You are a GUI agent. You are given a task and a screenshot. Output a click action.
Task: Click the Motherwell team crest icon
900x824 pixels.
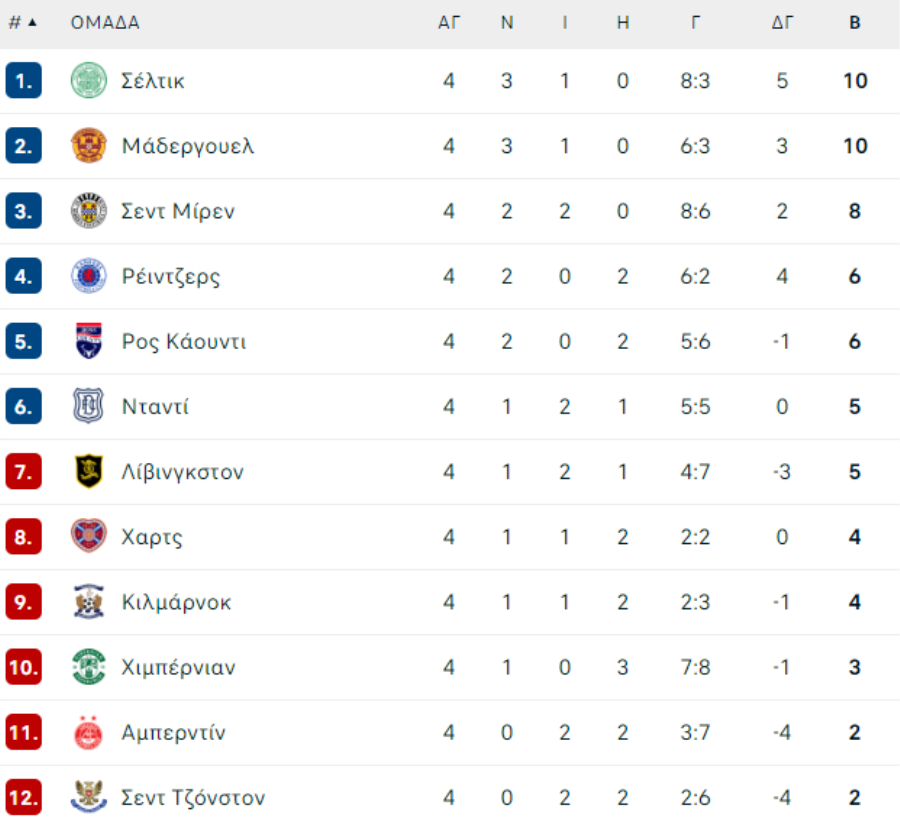point(88,146)
